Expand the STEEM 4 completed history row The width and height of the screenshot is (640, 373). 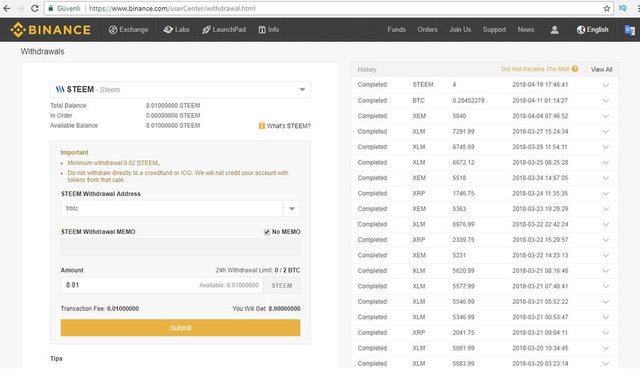click(606, 85)
